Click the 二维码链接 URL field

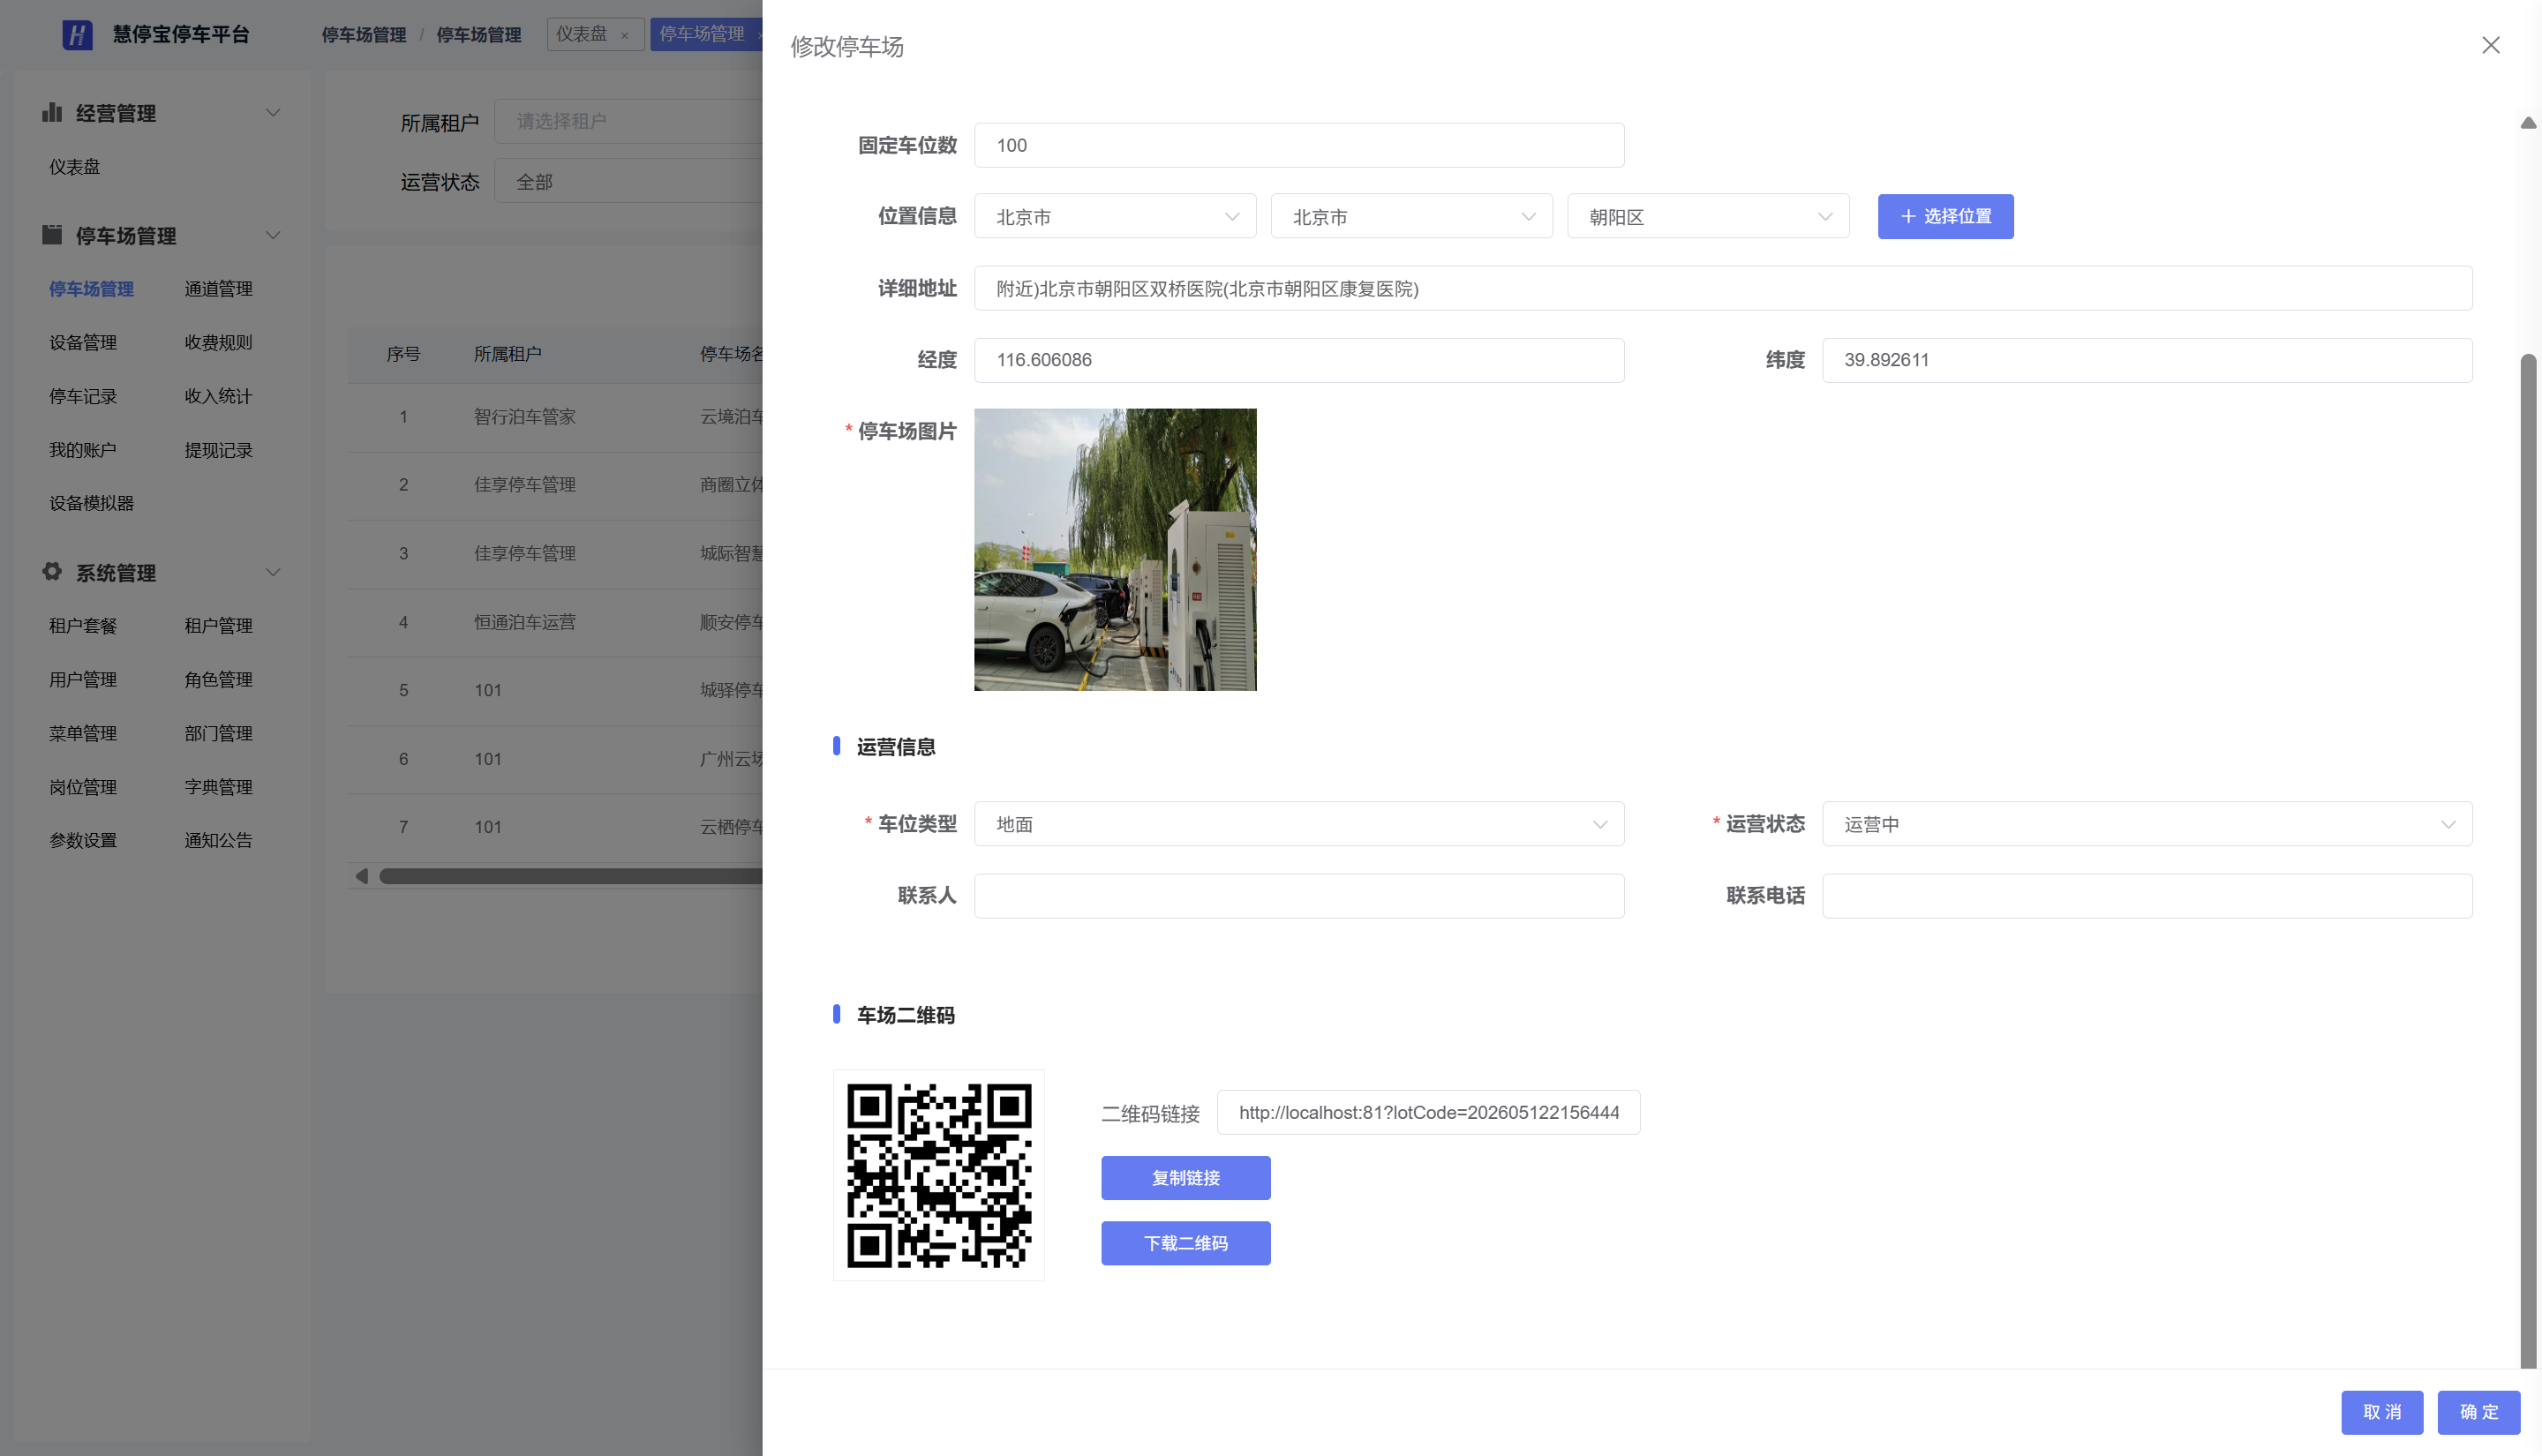[1428, 1112]
